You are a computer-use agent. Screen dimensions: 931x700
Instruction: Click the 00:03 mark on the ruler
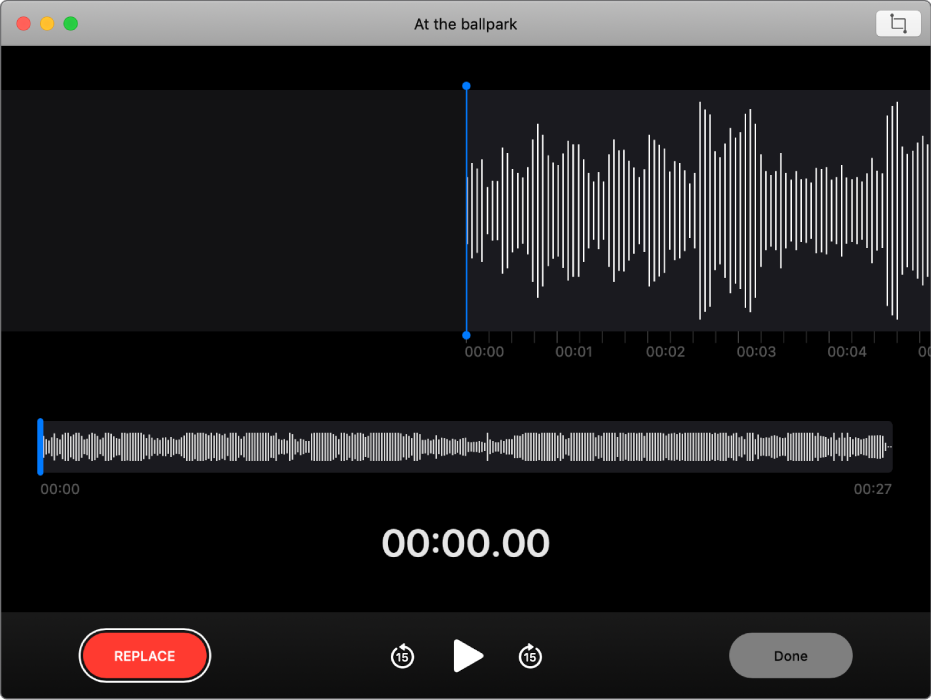coord(756,352)
